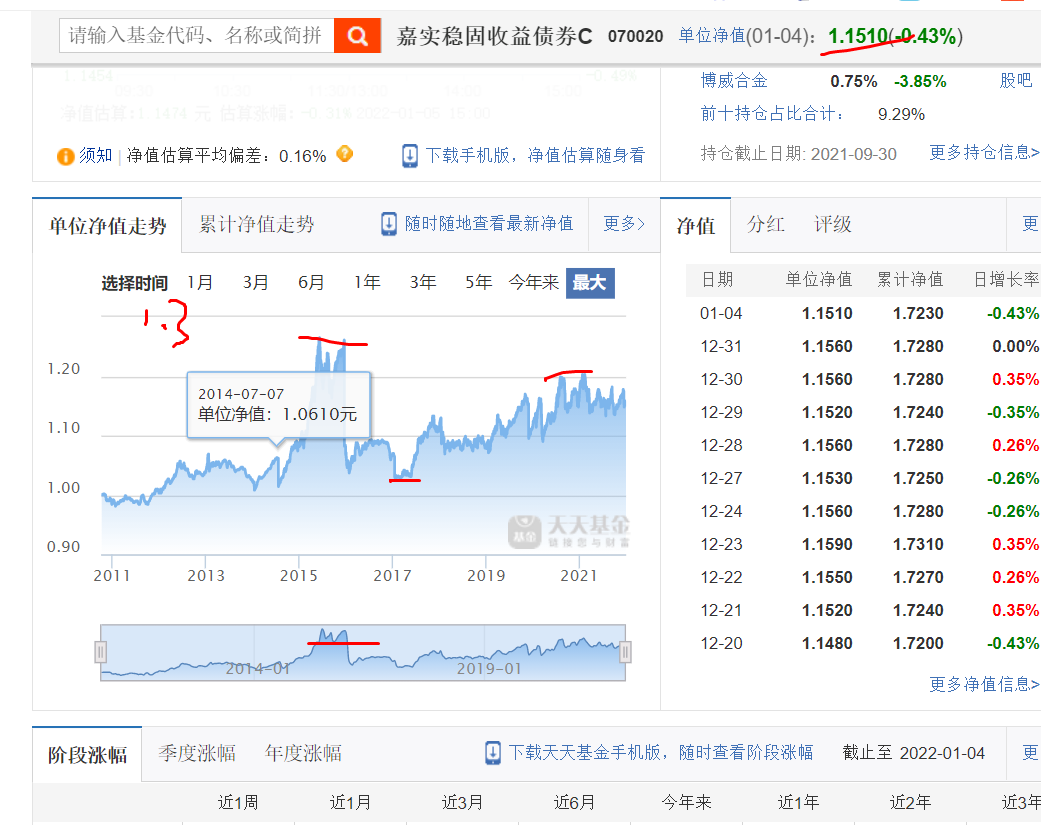This screenshot has height=825, width=1041.
Task: Switch to 年度涨幅 tab
Action: [303, 753]
